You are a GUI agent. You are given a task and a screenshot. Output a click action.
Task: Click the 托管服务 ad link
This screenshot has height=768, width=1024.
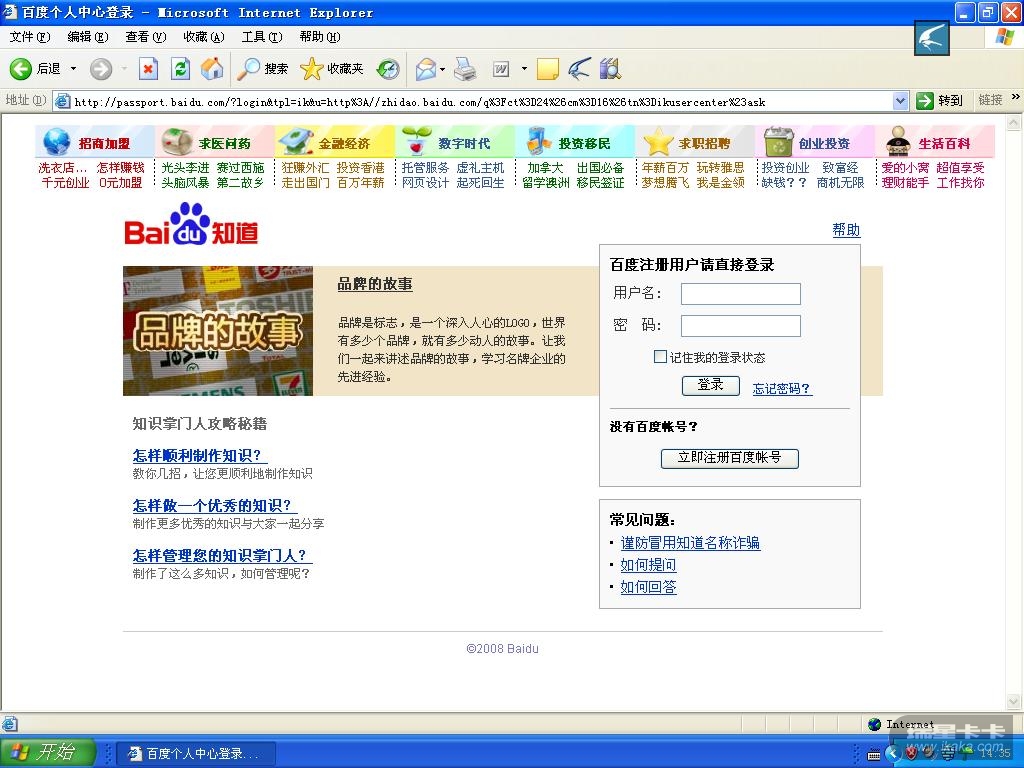tap(425, 168)
